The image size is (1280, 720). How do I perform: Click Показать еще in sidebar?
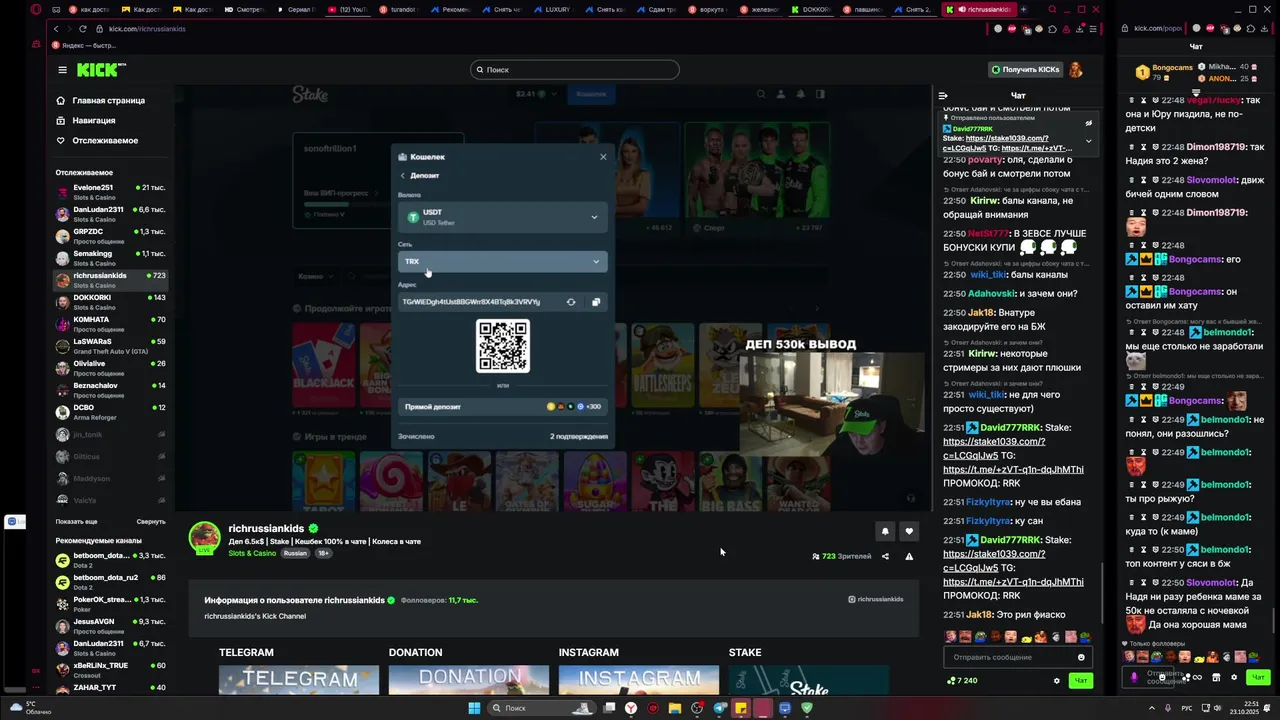point(76,521)
